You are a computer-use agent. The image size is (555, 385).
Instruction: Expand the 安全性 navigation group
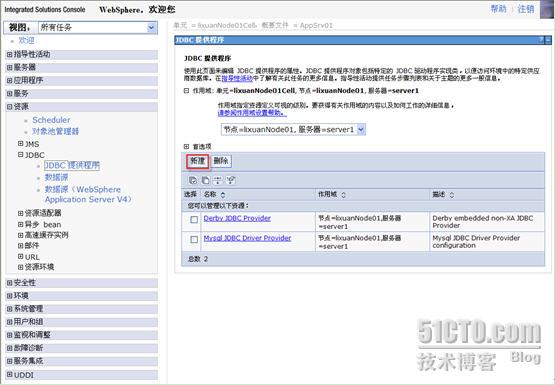tap(10, 283)
